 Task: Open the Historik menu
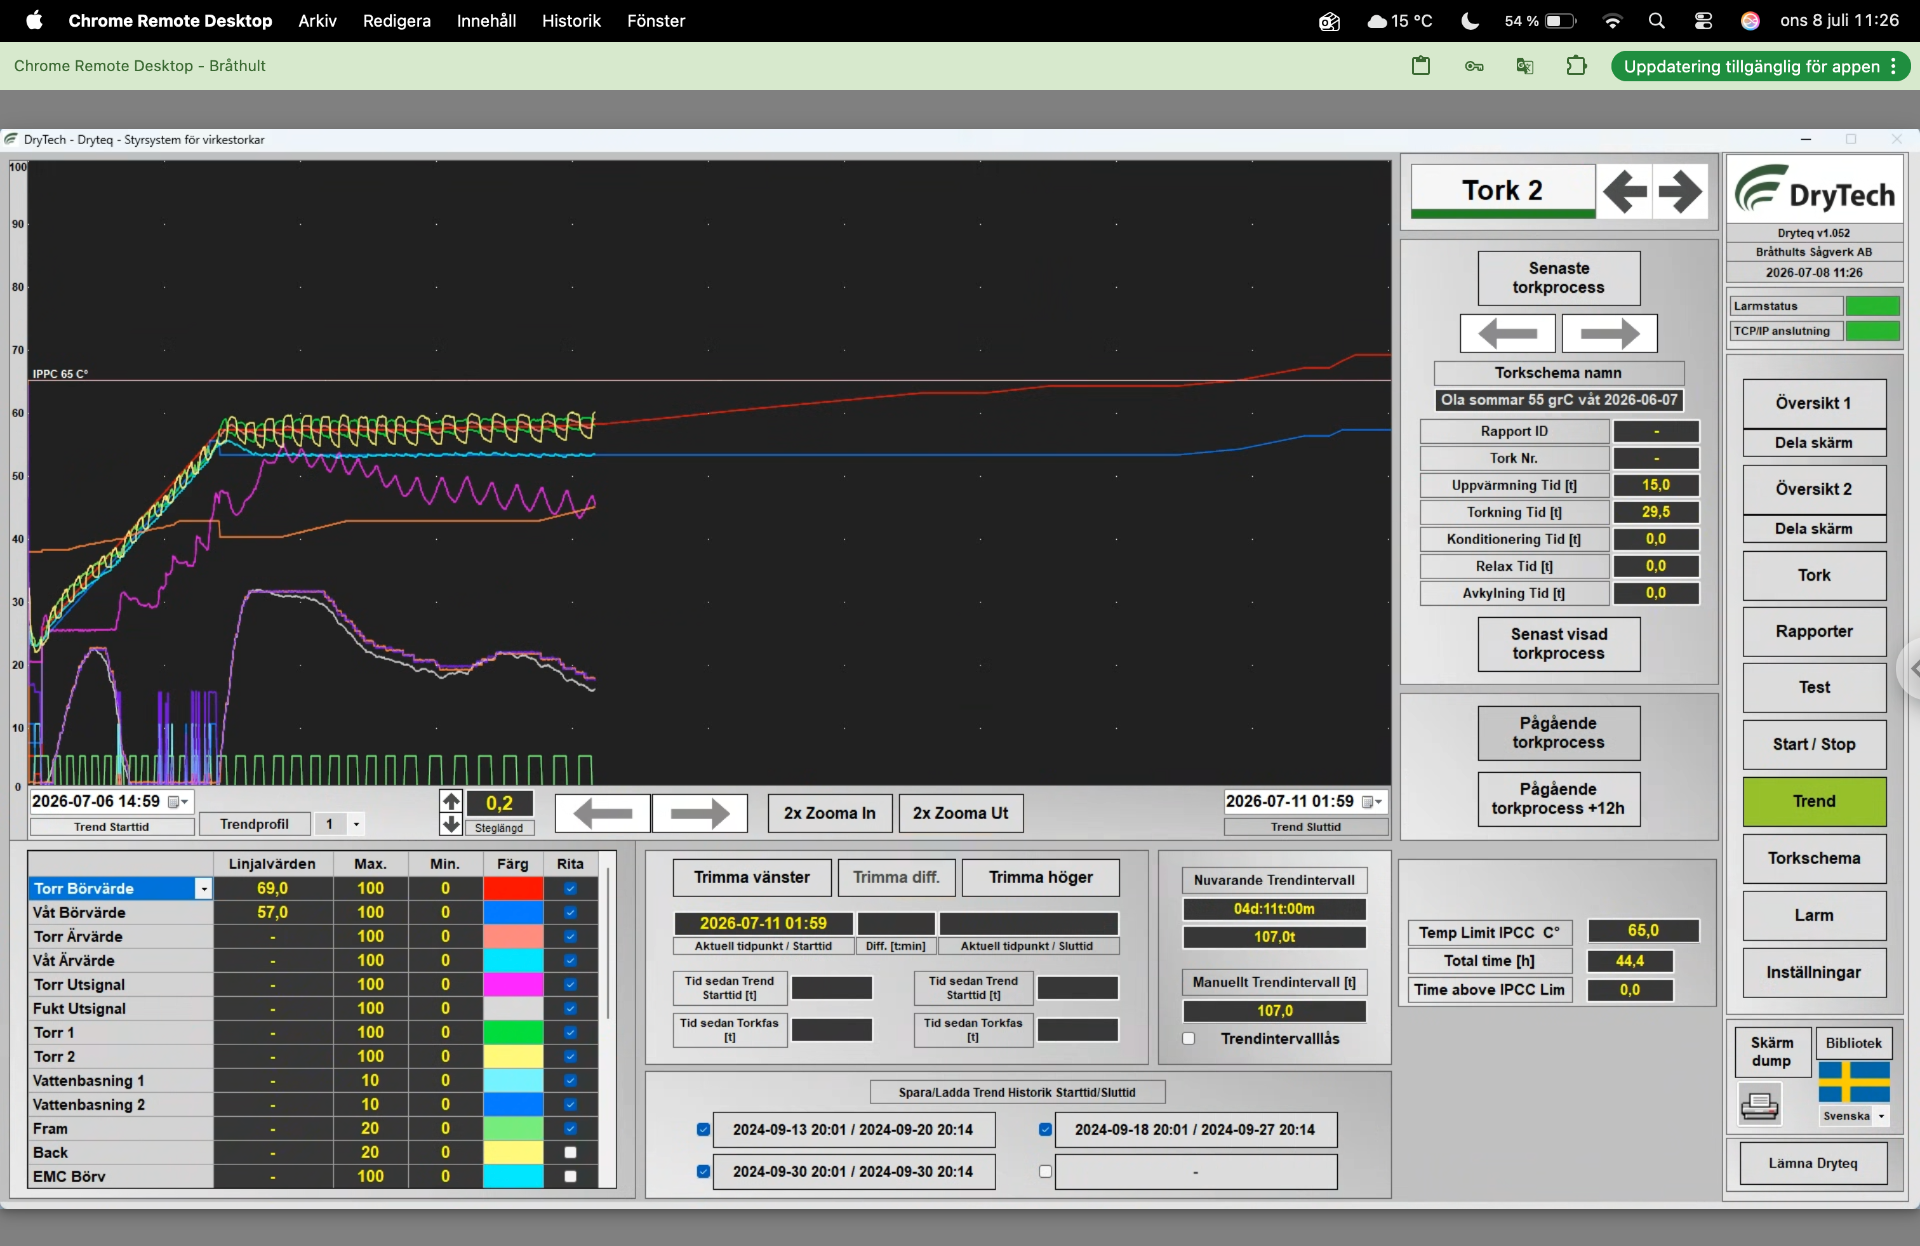point(571,20)
